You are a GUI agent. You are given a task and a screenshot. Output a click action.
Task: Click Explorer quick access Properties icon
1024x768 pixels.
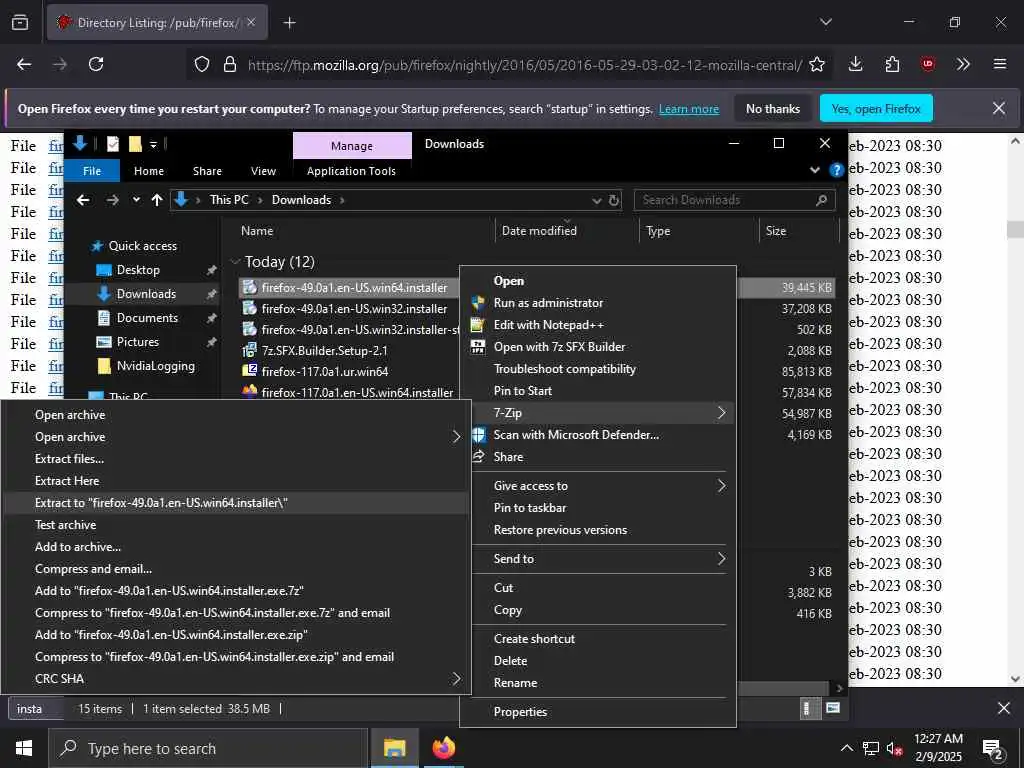(x=113, y=144)
